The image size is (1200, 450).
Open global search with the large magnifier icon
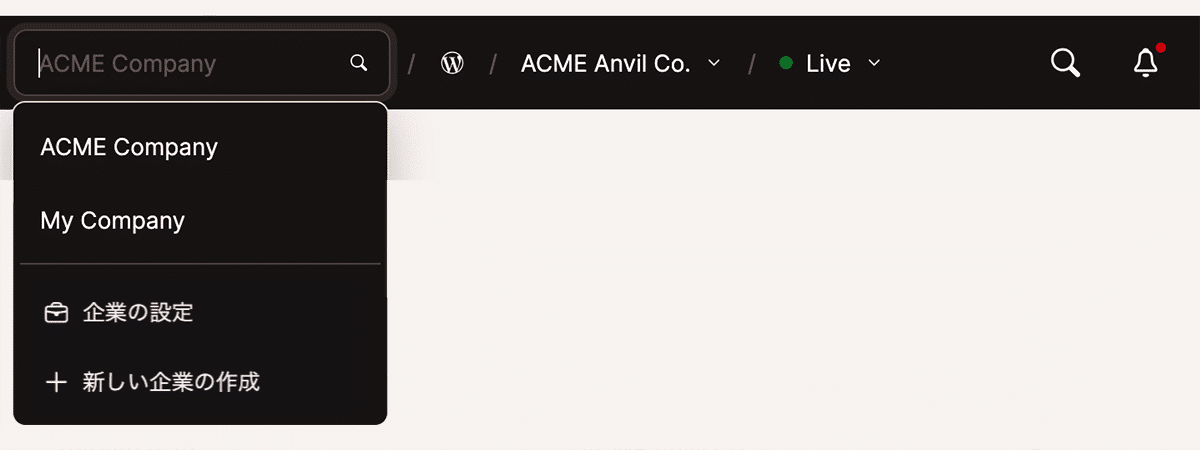(x=1066, y=64)
